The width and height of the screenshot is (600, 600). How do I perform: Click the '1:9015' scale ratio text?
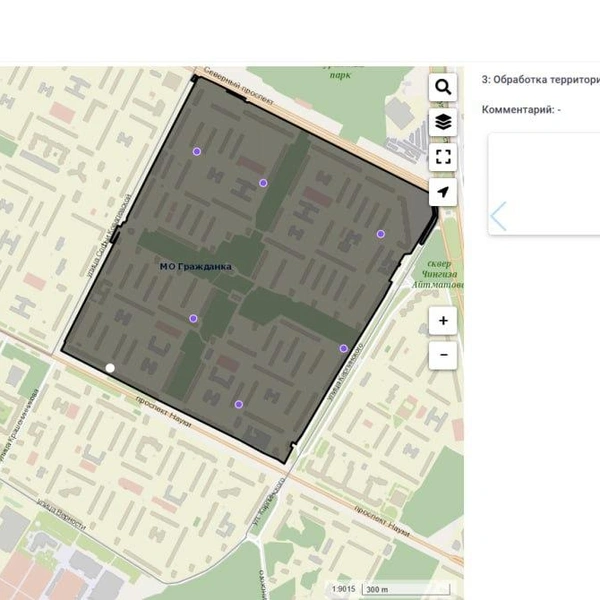(343, 589)
